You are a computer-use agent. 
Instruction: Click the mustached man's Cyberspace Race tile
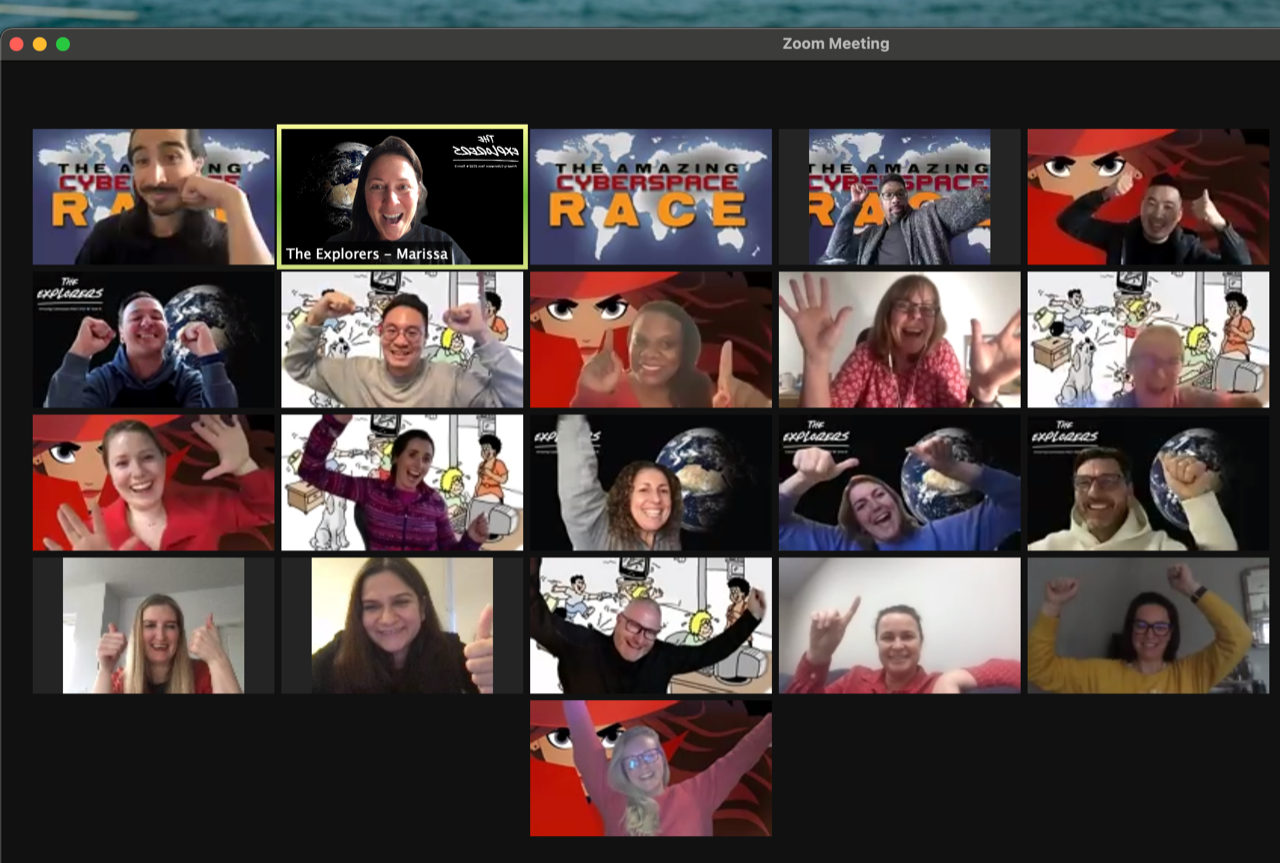(x=153, y=197)
